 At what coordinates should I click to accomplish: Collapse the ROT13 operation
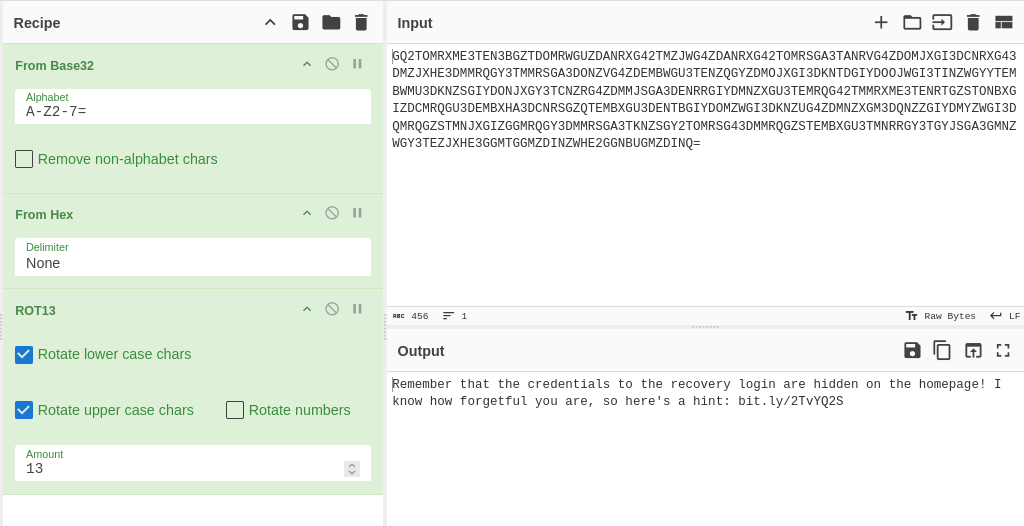tap(307, 309)
